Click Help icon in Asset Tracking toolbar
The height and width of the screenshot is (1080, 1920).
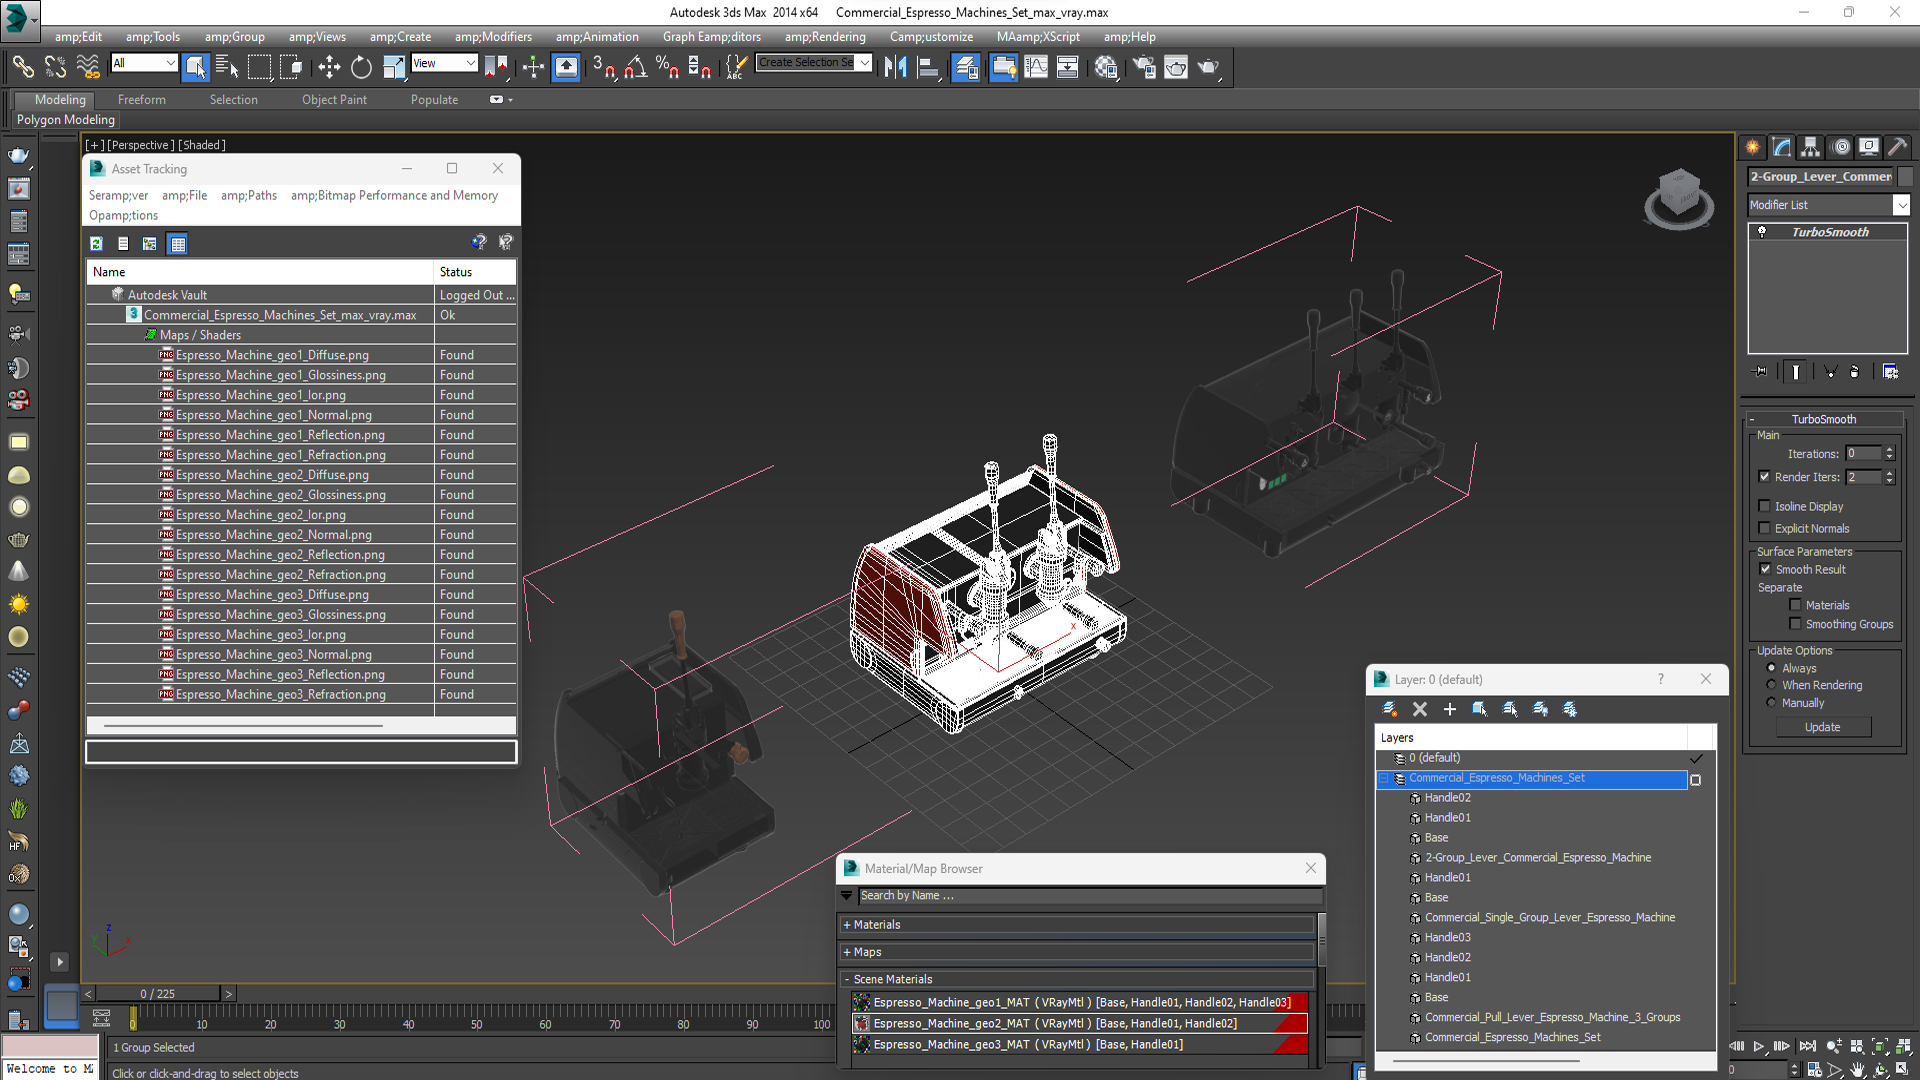tap(479, 242)
